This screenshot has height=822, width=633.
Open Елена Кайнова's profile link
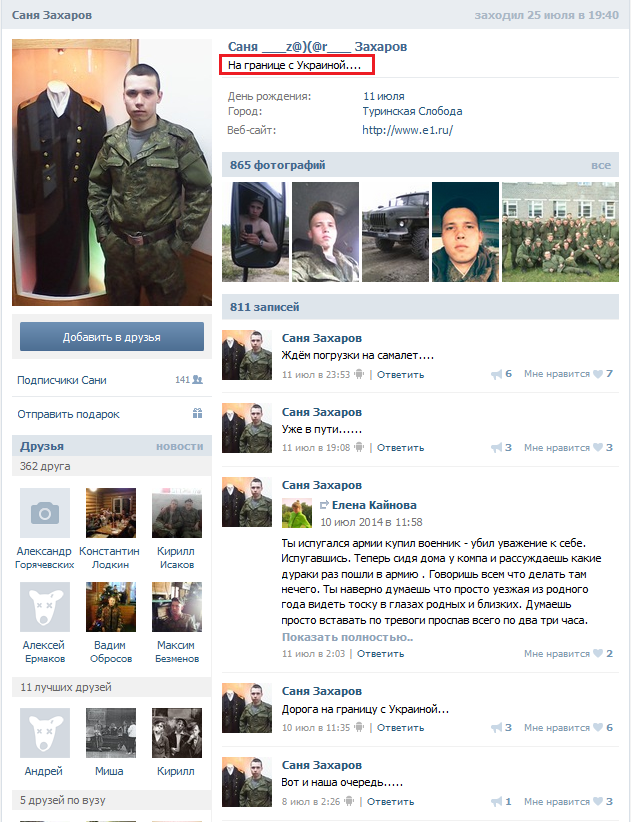click(x=374, y=505)
